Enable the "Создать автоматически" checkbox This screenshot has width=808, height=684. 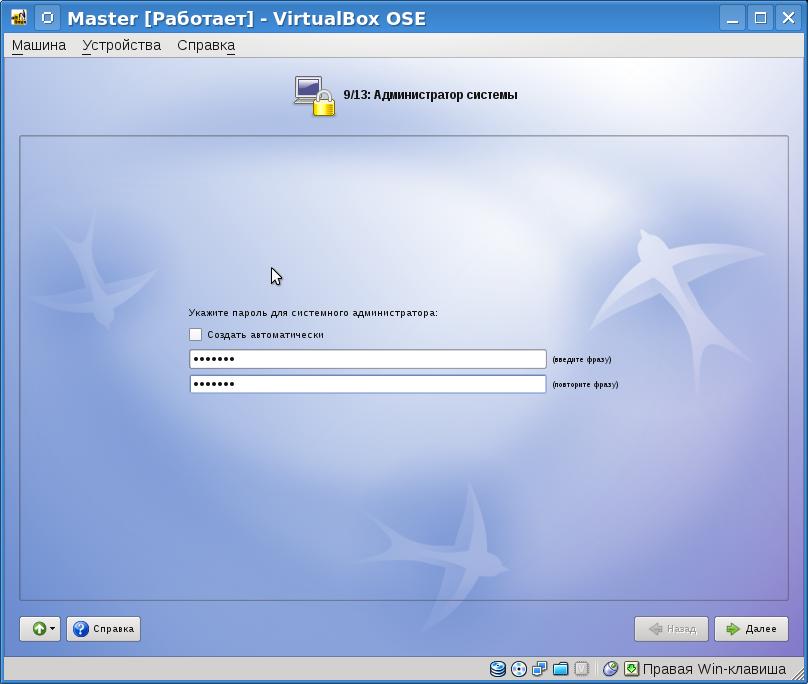(196, 335)
